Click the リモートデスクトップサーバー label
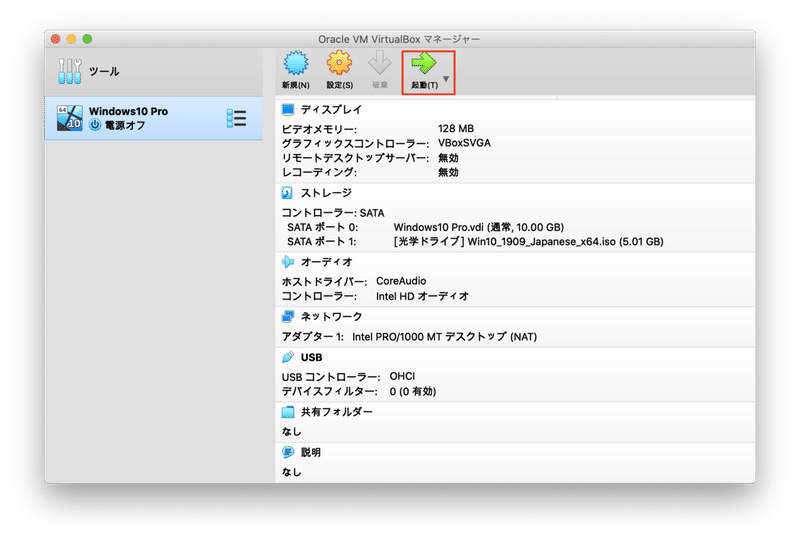The width and height of the screenshot is (800, 542). (355, 158)
